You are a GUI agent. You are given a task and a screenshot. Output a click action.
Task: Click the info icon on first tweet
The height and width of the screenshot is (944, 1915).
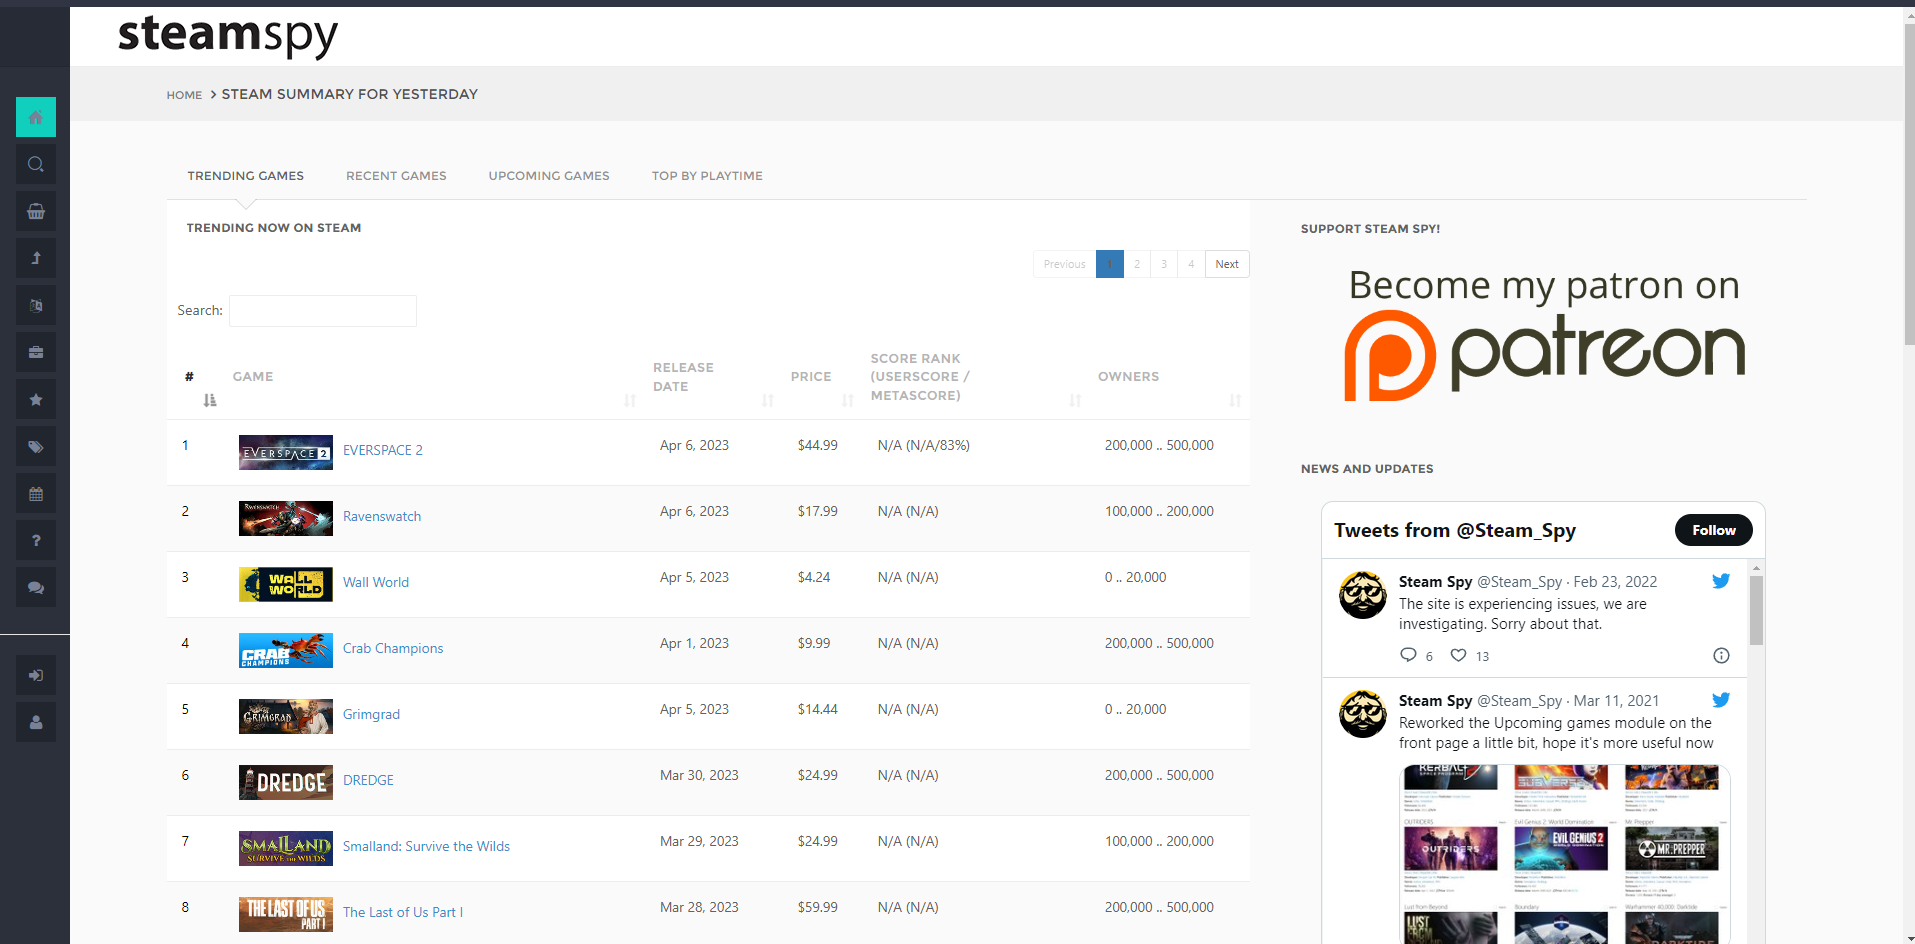click(1721, 655)
